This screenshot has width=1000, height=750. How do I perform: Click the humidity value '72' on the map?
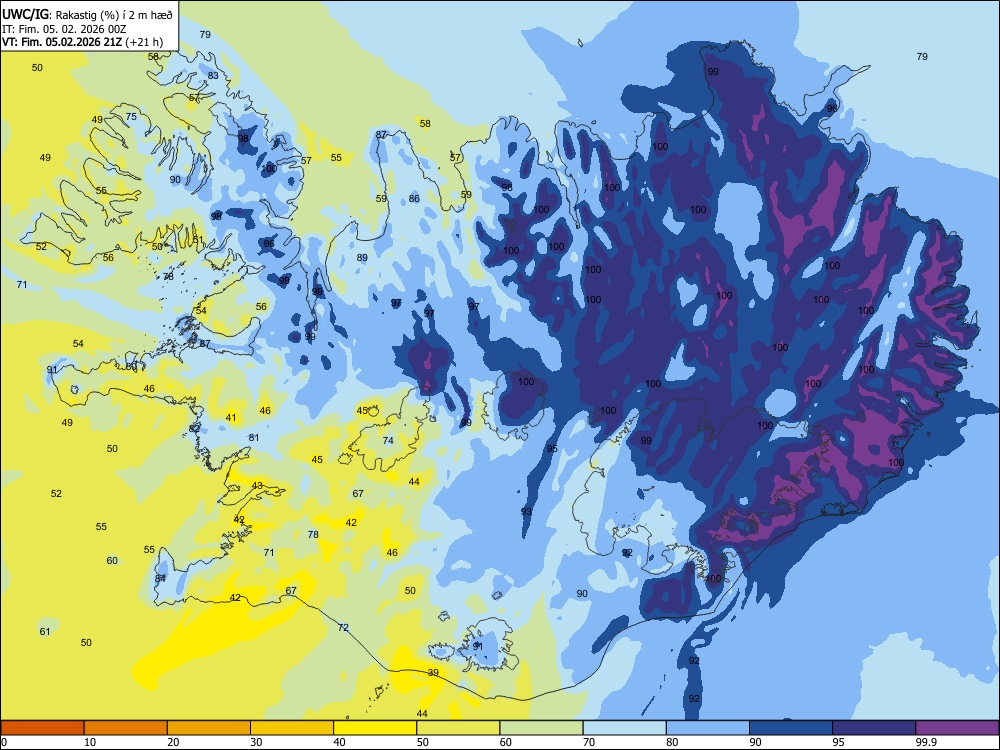(343, 628)
